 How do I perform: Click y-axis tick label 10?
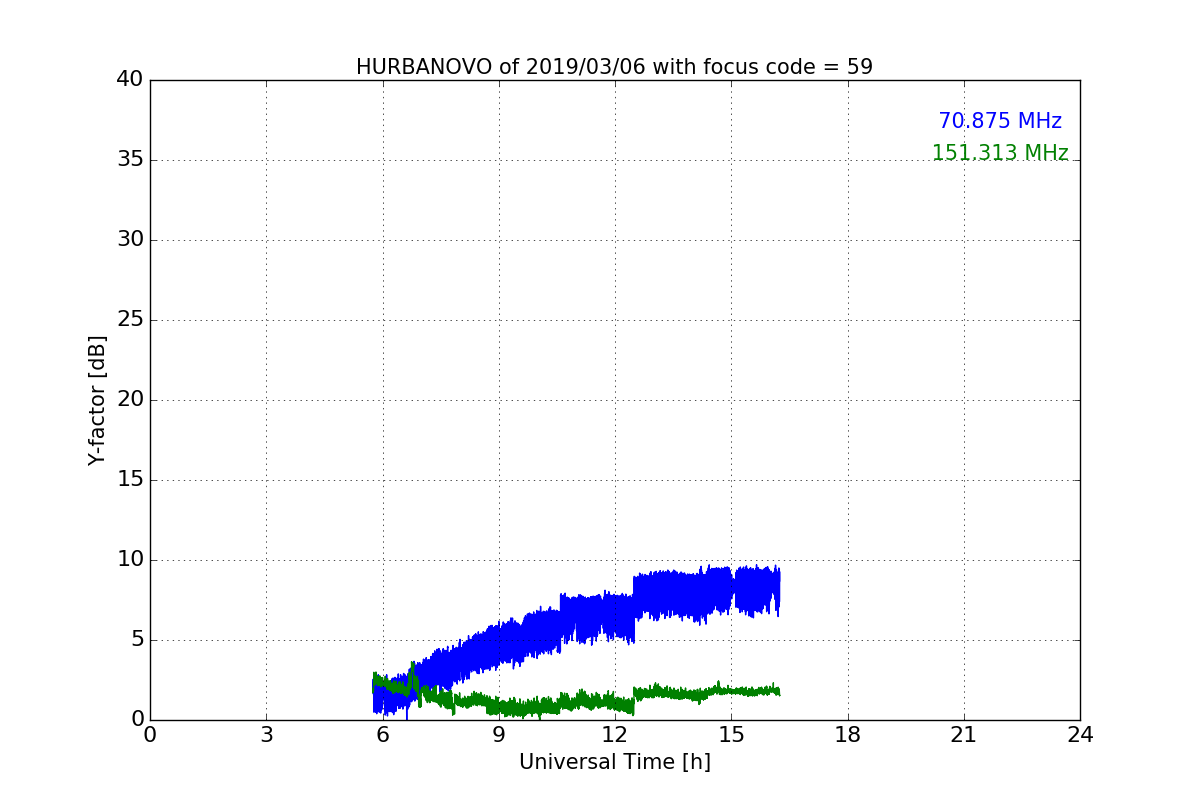click(x=130, y=560)
